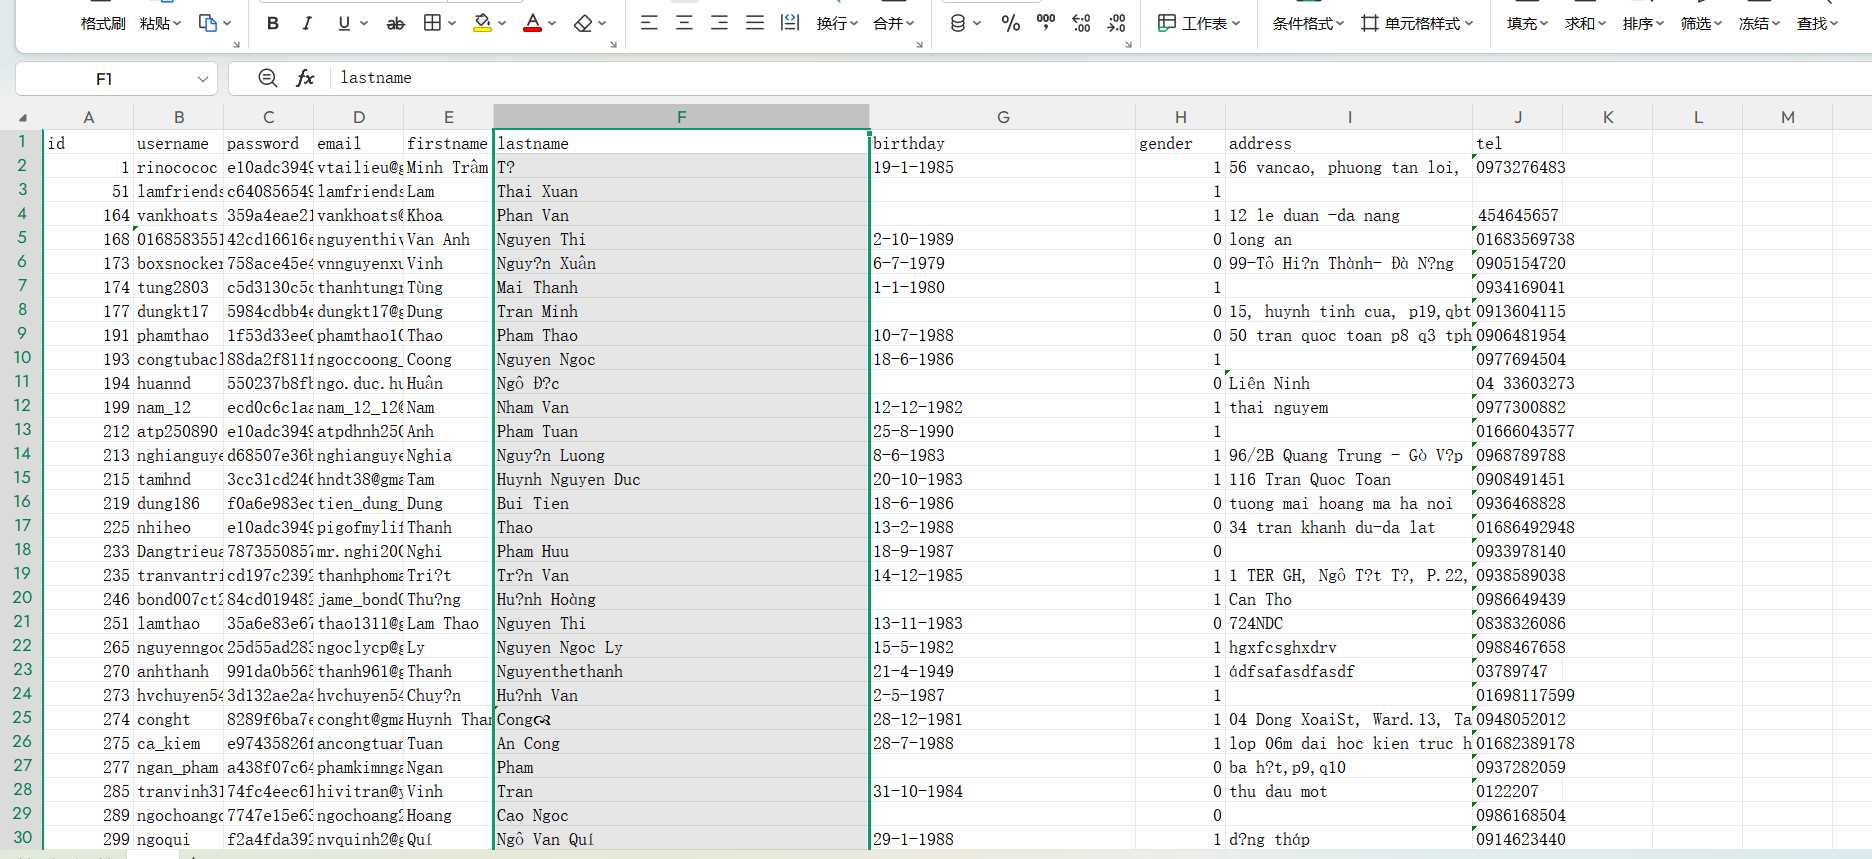The width and height of the screenshot is (1872, 859).
Task: Toggle italic formatting
Action: [307, 23]
